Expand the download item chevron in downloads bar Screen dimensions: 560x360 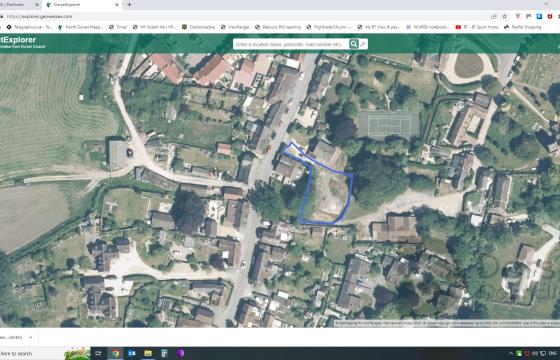click(30, 337)
